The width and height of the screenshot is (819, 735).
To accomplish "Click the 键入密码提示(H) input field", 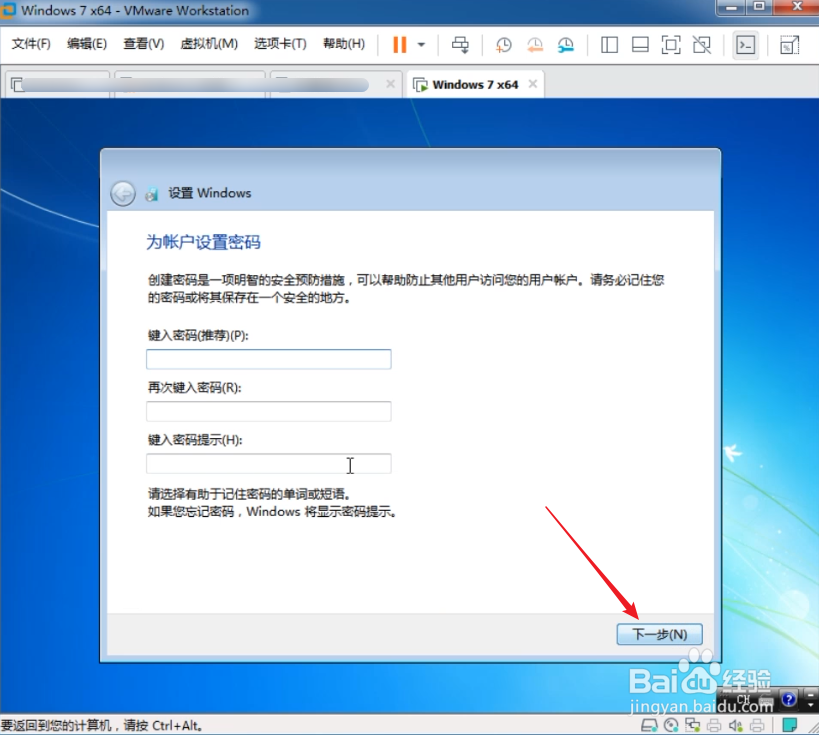I will 268,463.
